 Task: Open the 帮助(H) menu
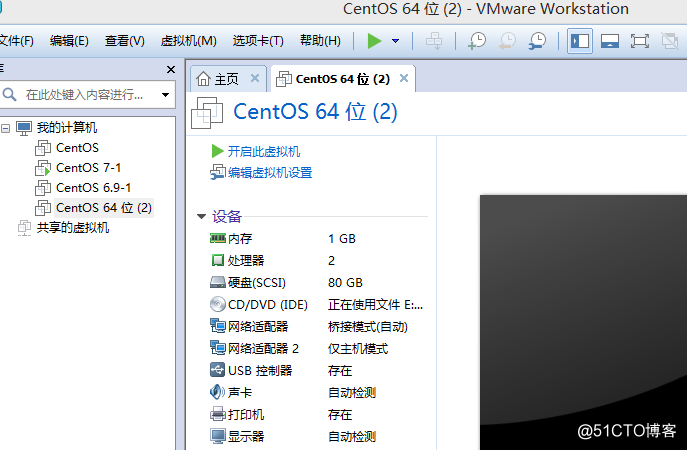point(320,41)
